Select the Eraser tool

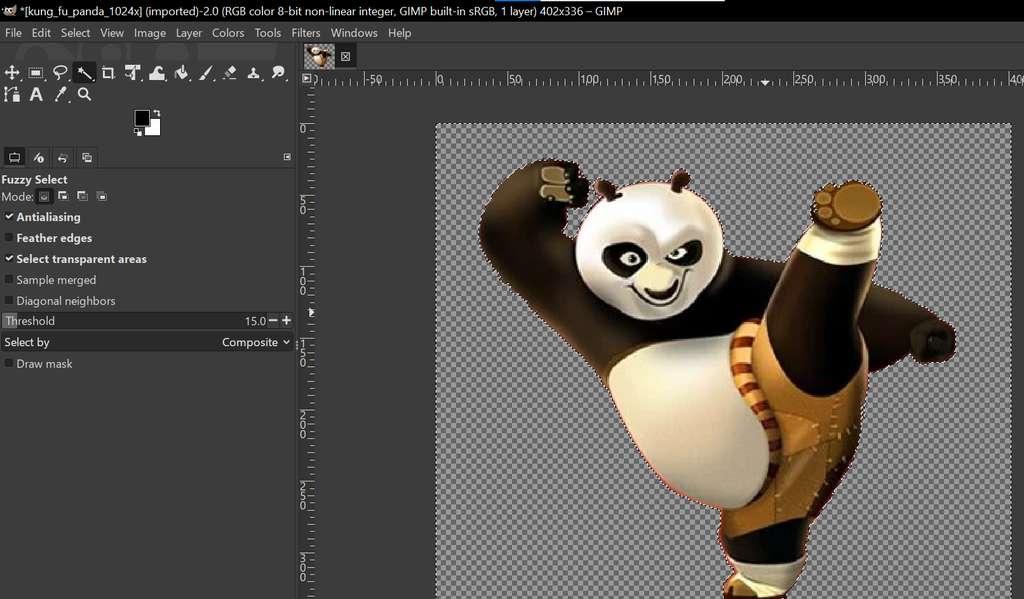[x=230, y=73]
